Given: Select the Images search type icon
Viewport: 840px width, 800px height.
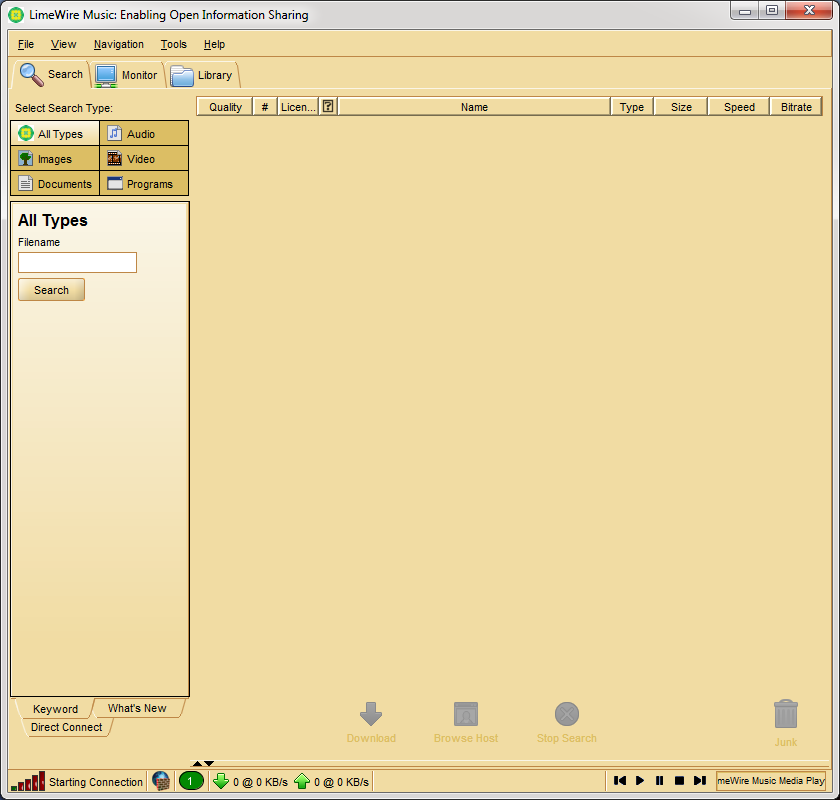Looking at the screenshot, I should pos(24,158).
